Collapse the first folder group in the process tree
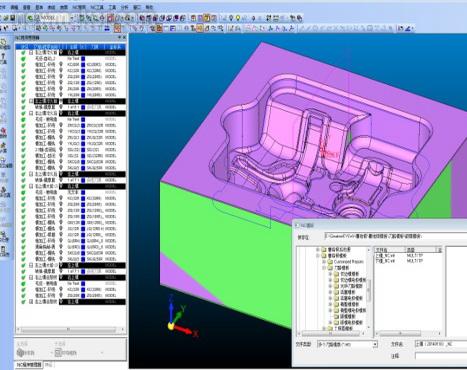 point(31,53)
